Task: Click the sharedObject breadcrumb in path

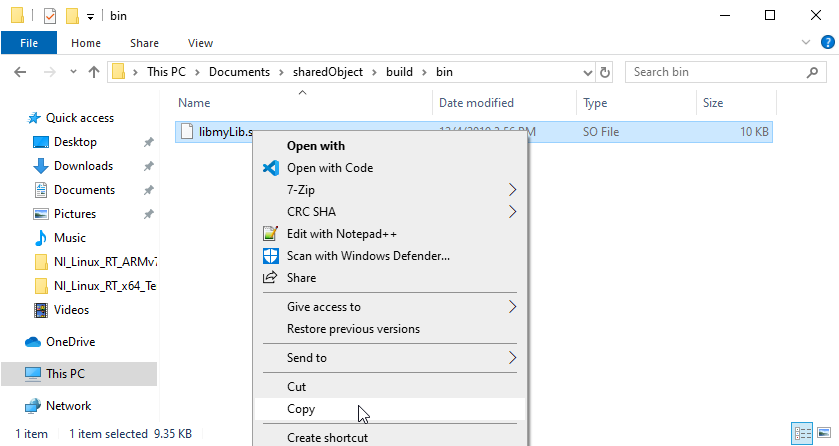Action: tap(323, 72)
